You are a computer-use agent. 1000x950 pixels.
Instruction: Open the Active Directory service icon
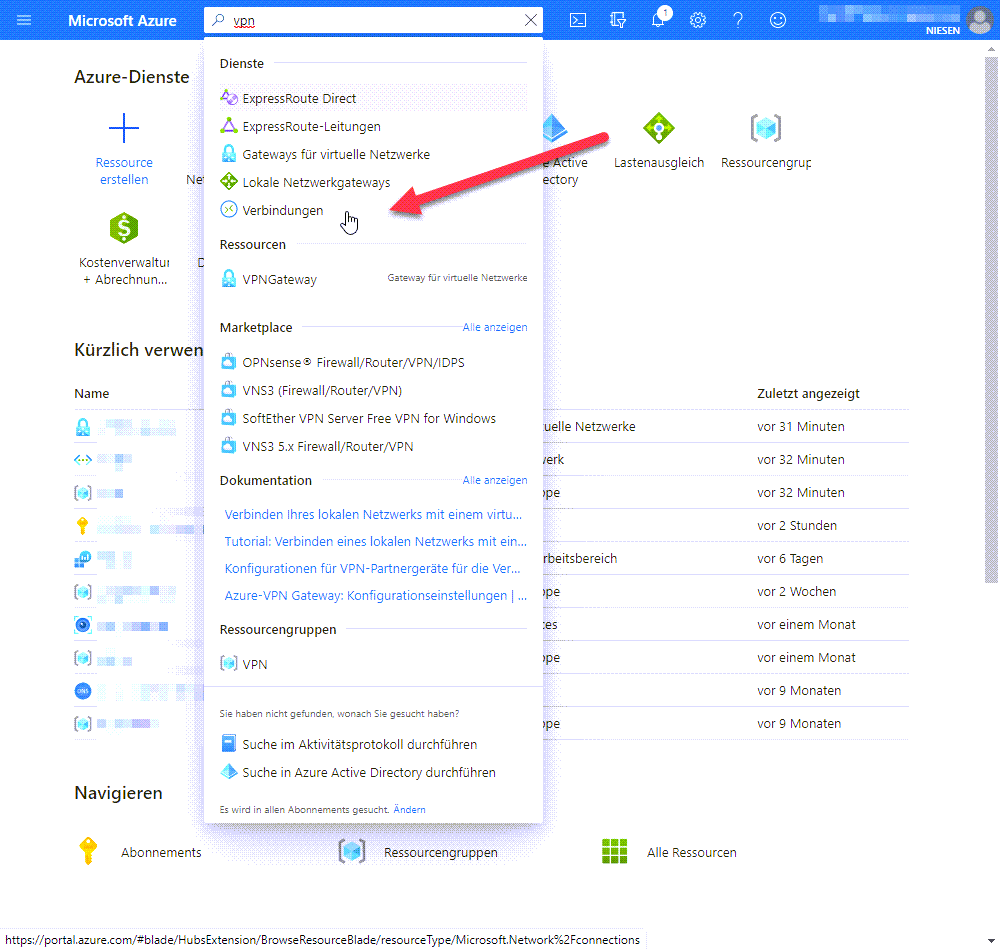tap(555, 128)
